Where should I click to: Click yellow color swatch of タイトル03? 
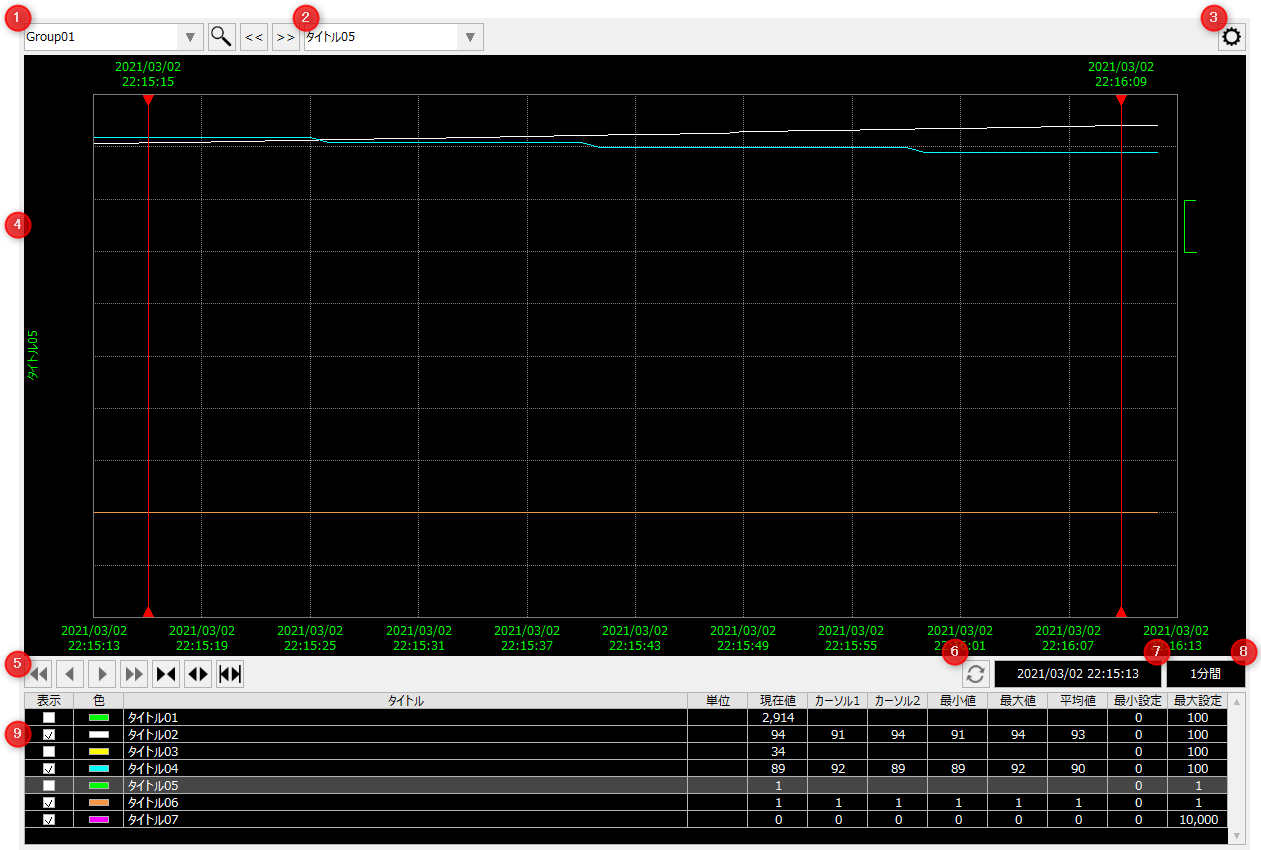99,752
